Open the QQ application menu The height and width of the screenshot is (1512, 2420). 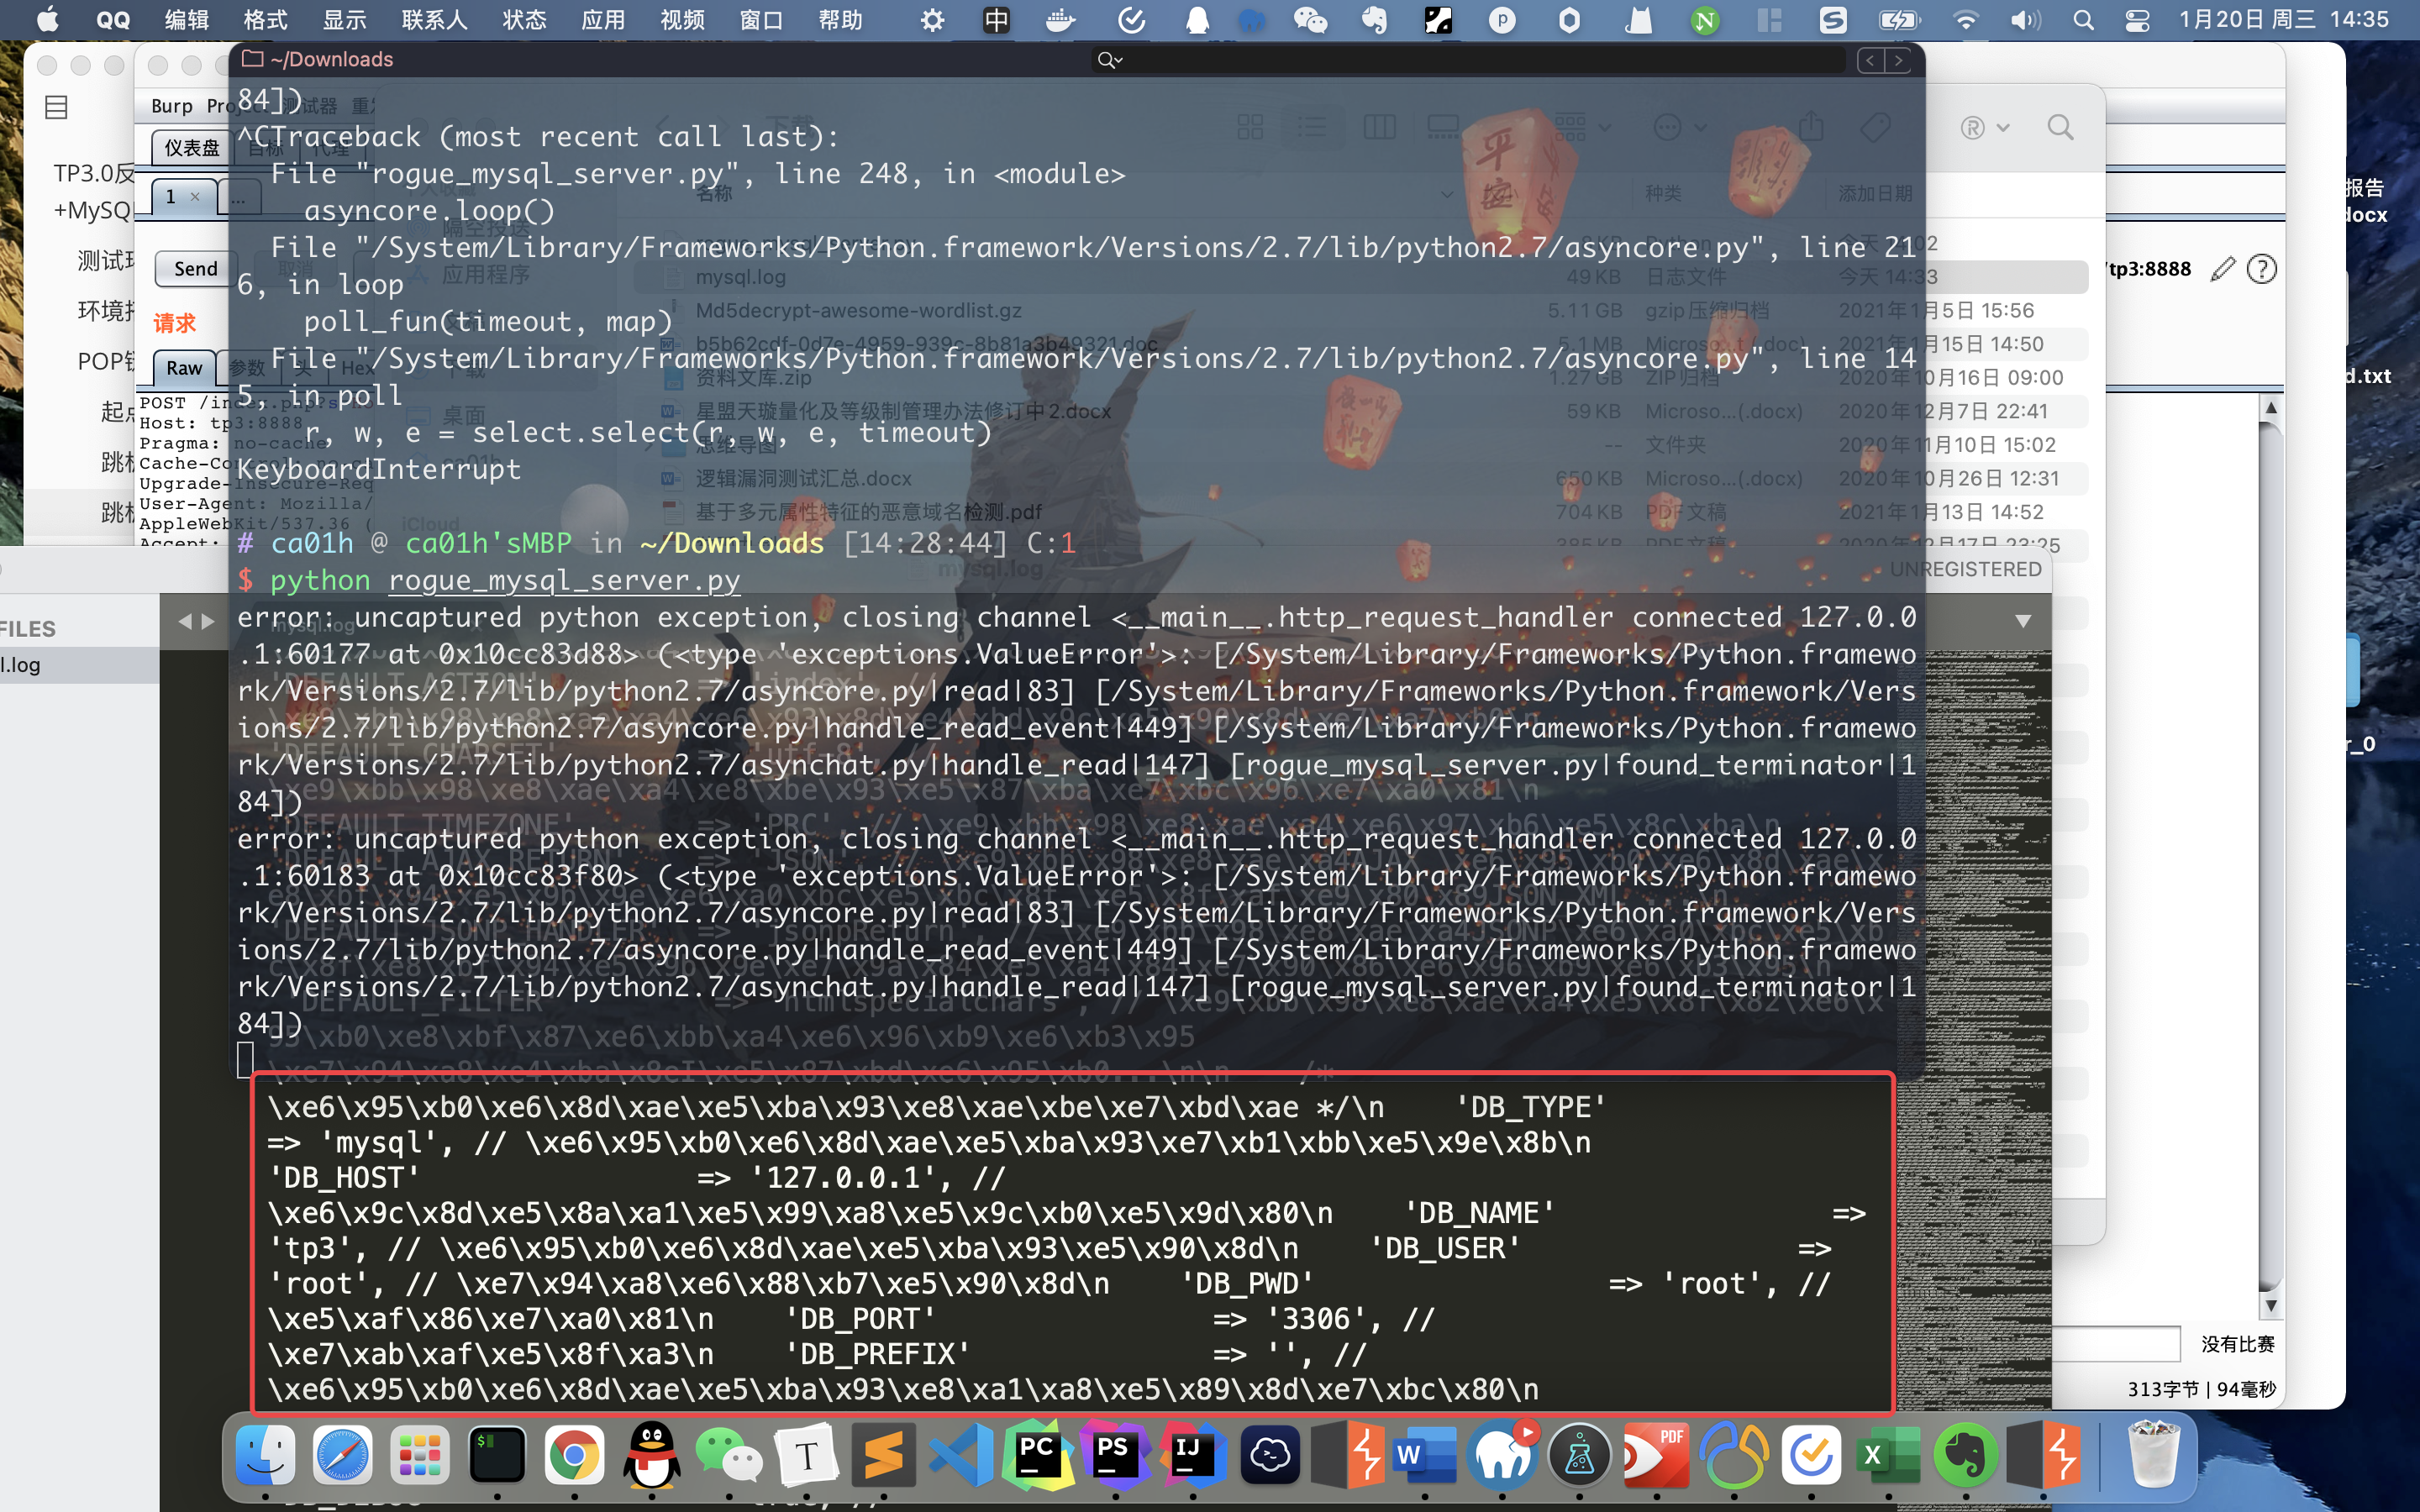pyautogui.click(x=113, y=20)
